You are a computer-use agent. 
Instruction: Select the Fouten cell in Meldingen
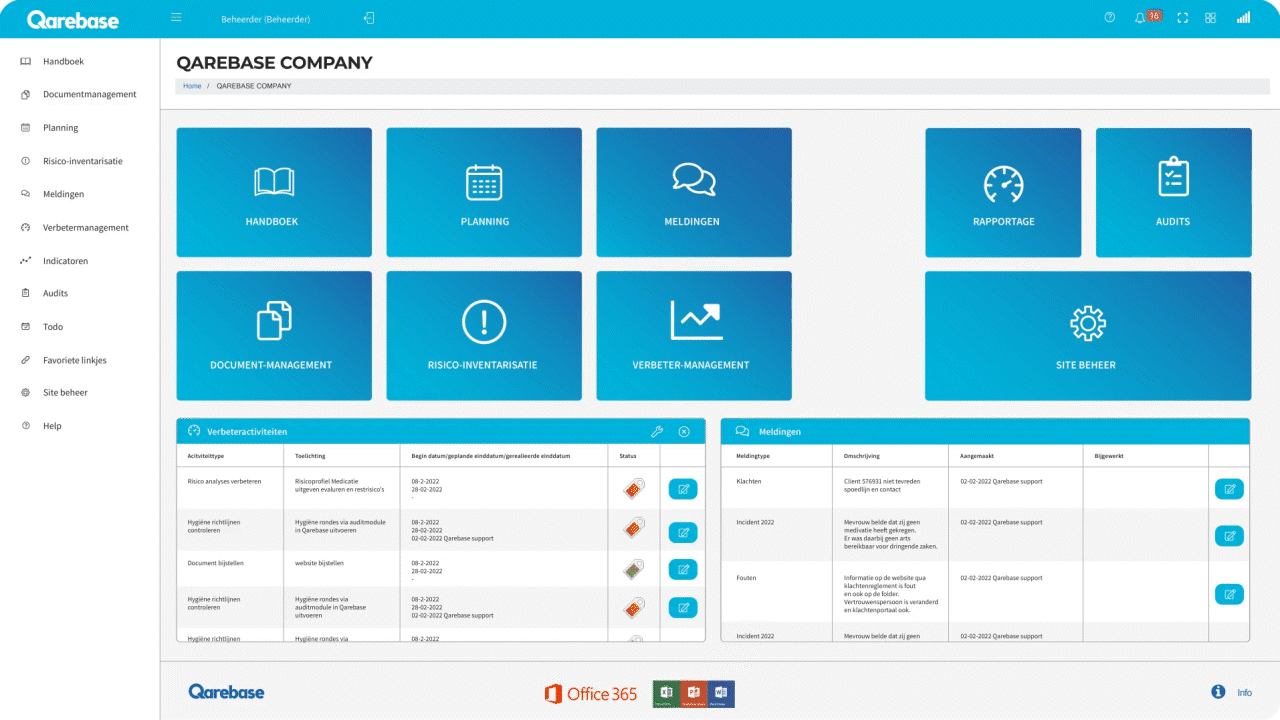tap(747, 578)
